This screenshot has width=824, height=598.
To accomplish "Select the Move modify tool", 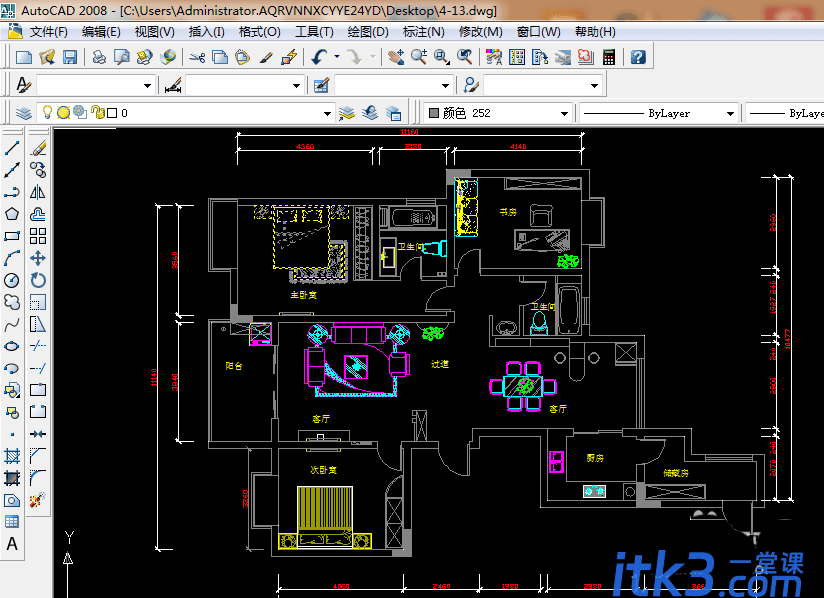I will [x=38, y=258].
